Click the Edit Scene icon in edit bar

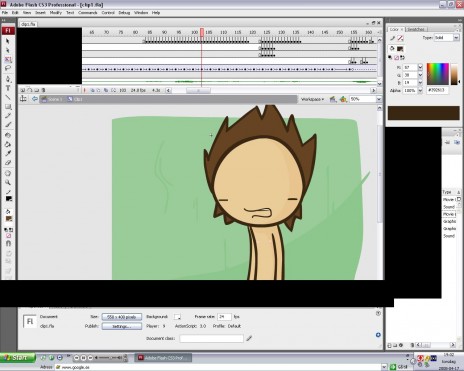point(333,99)
